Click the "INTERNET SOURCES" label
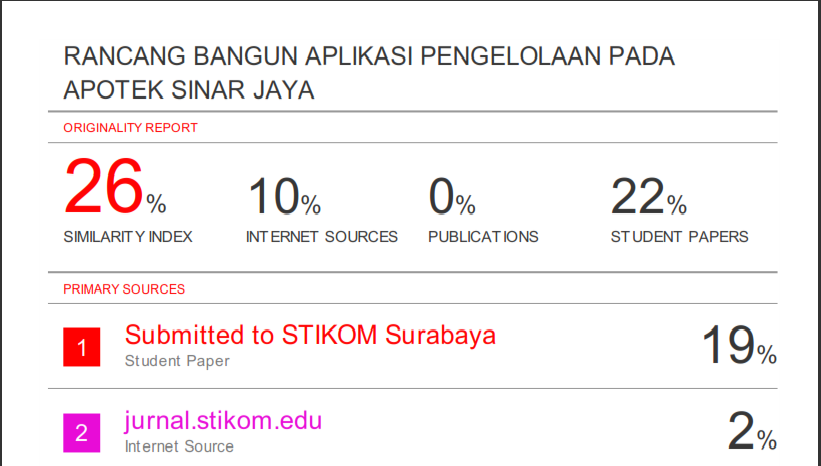 coord(322,237)
